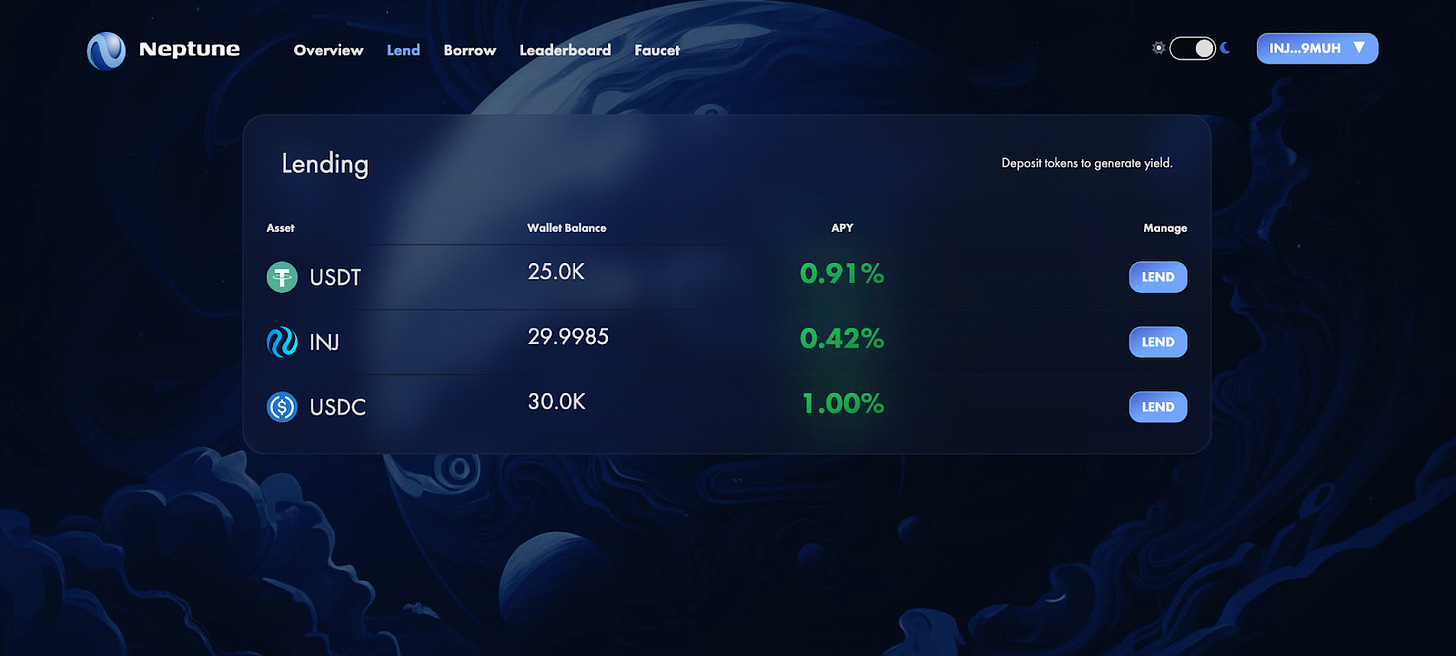1456x656 pixels.
Task: Click the Lending panel title
Action: (325, 164)
